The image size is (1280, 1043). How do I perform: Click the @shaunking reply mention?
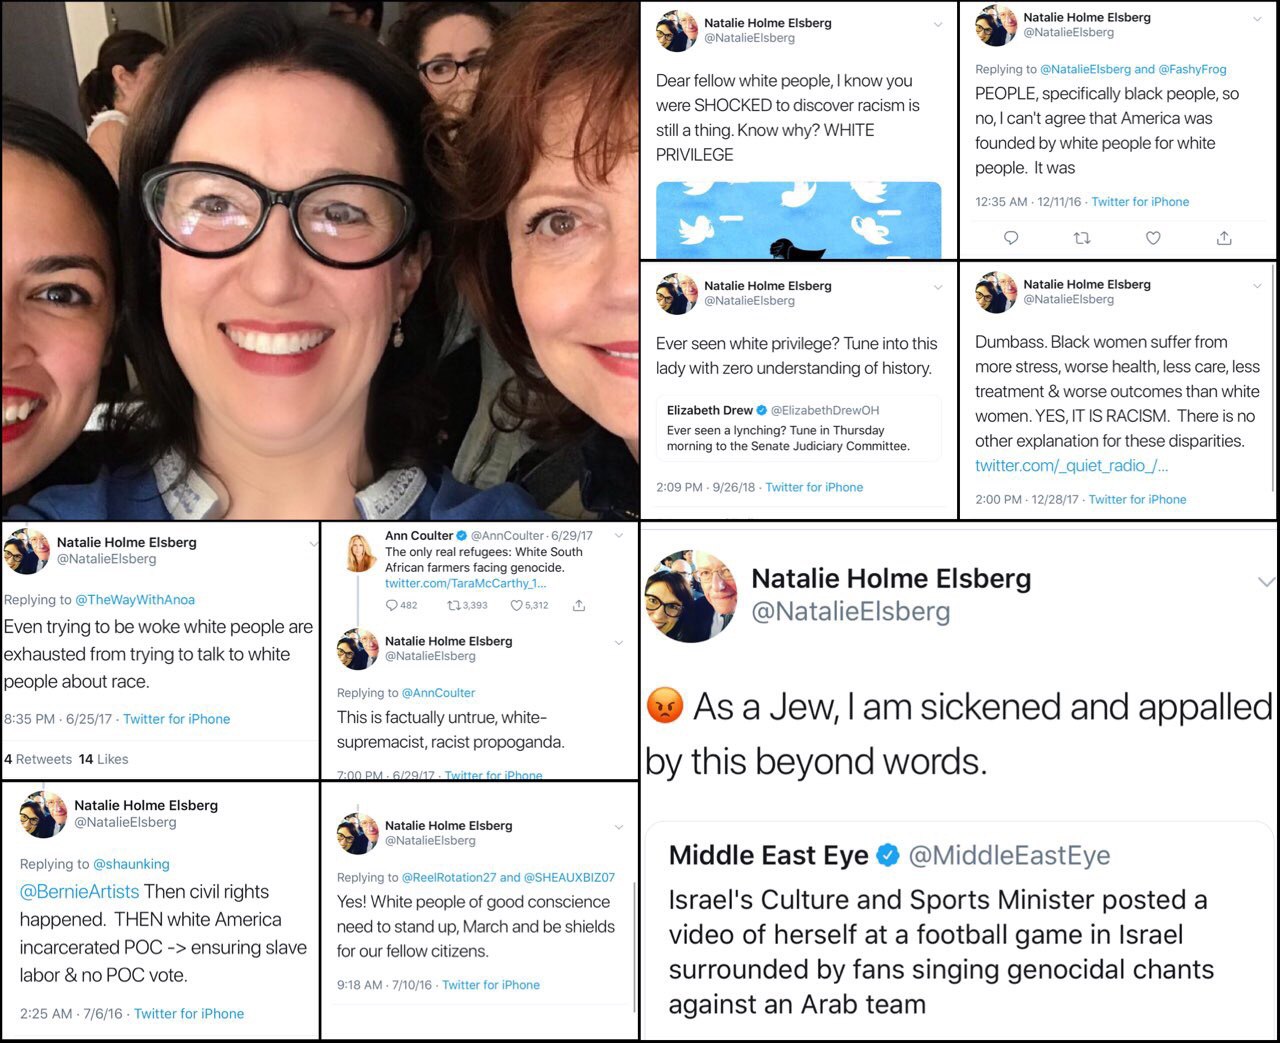[131, 864]
